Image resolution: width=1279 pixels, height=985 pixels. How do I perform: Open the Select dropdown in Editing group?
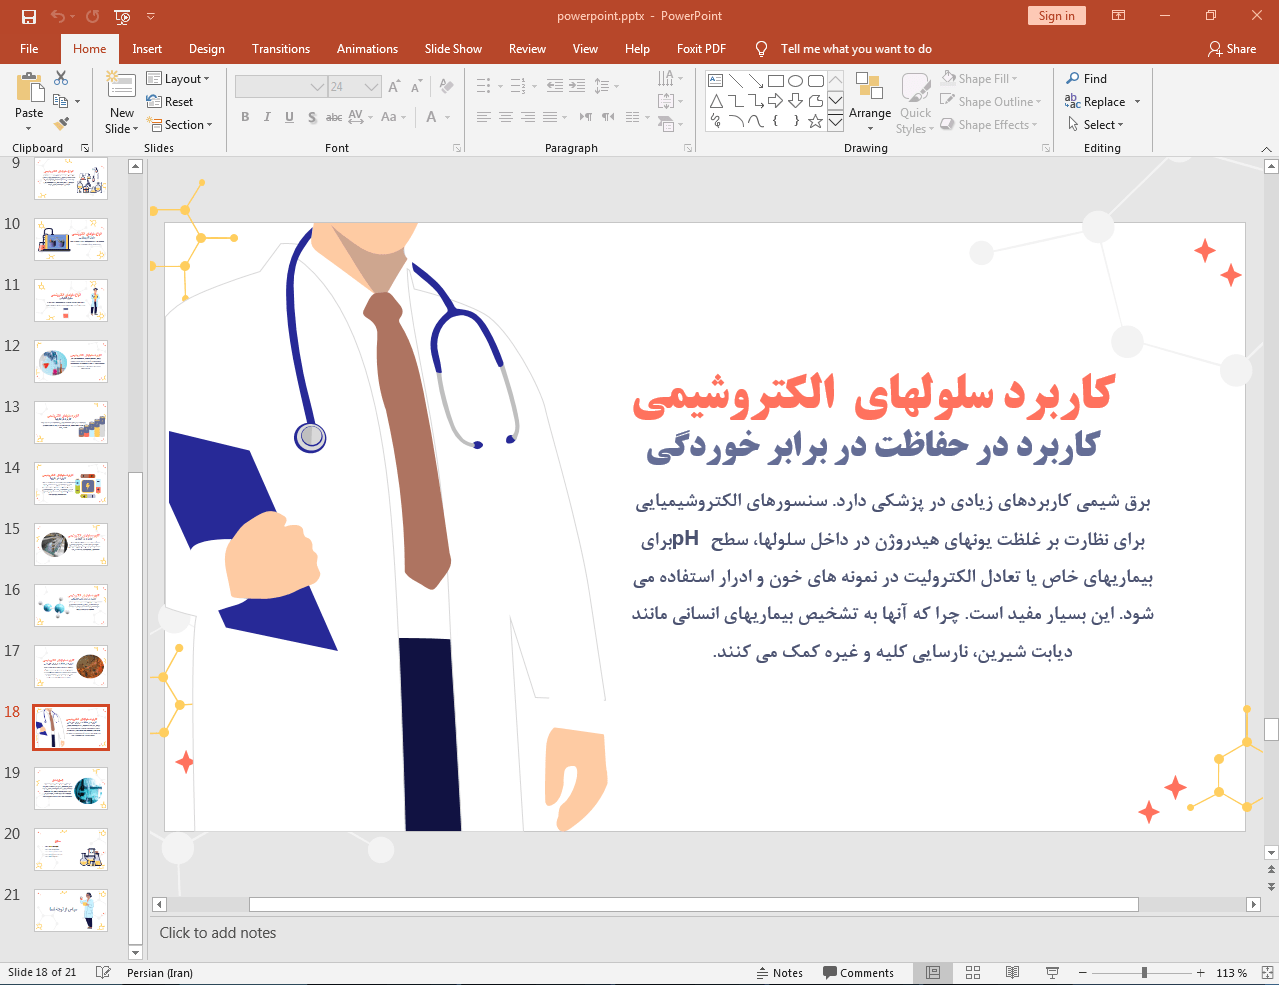1096,124
